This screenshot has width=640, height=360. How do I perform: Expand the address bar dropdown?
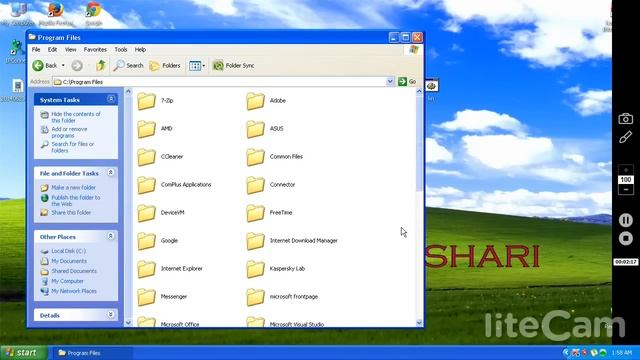(390, 82)
